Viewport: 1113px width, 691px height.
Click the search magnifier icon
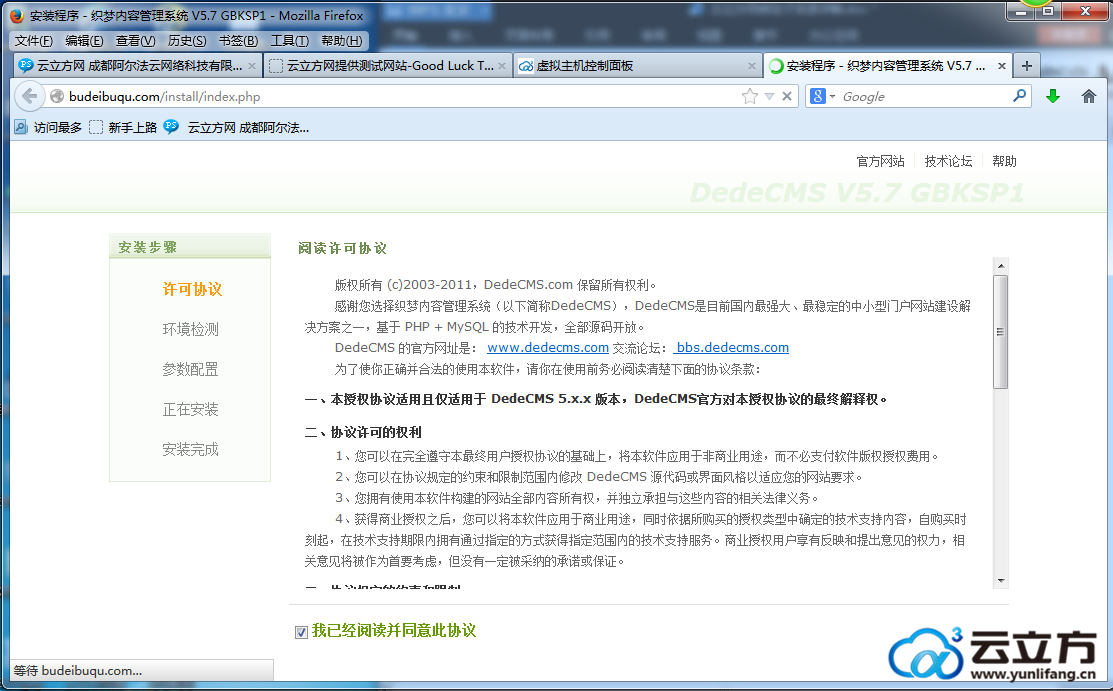pyautogui.click(x=1020, y=96)
